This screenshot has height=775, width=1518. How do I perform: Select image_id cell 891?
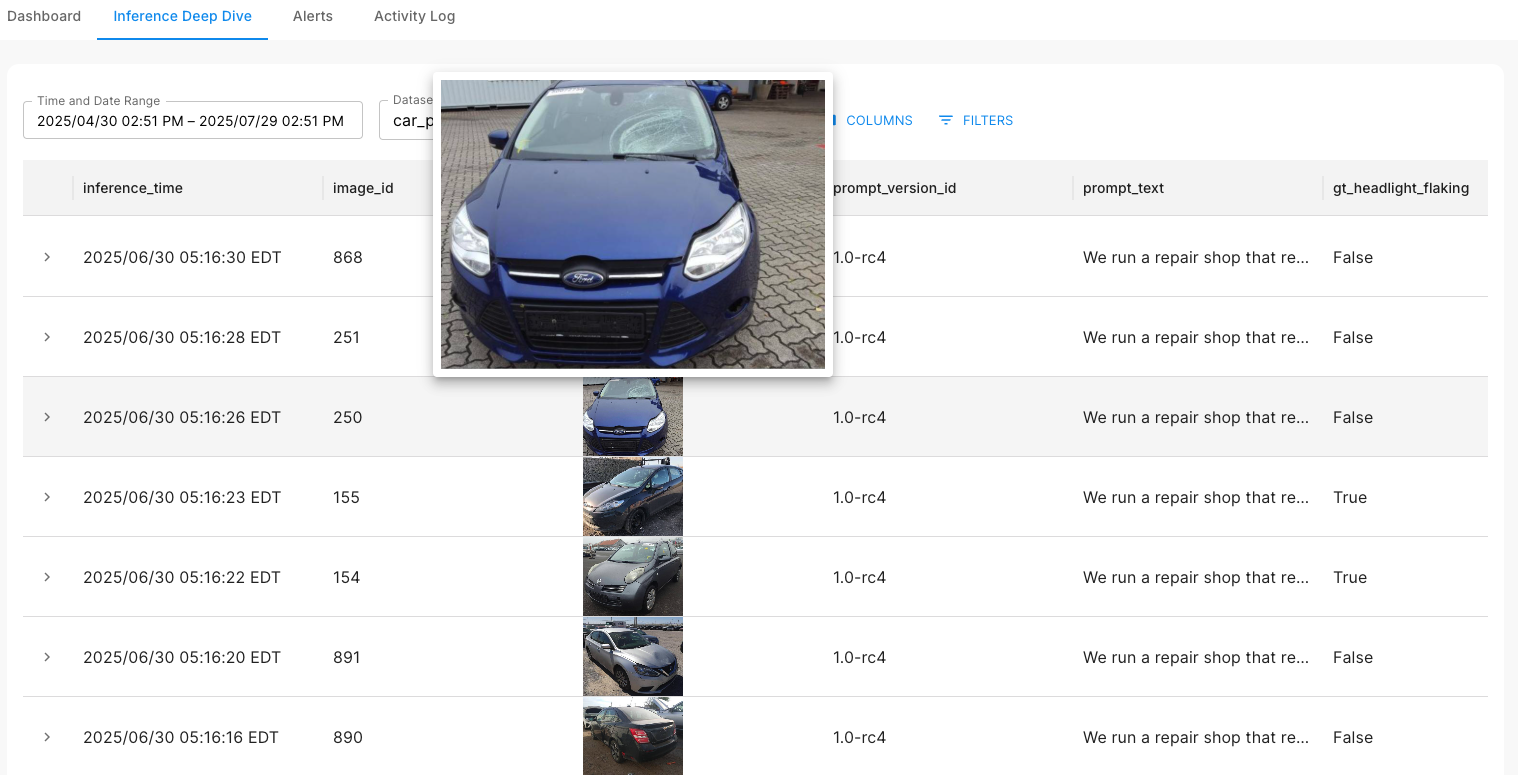346,657
